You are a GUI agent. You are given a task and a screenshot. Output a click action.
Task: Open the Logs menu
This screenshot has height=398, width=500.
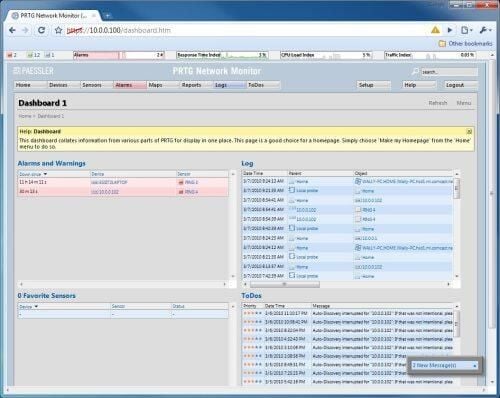[230, 85]
